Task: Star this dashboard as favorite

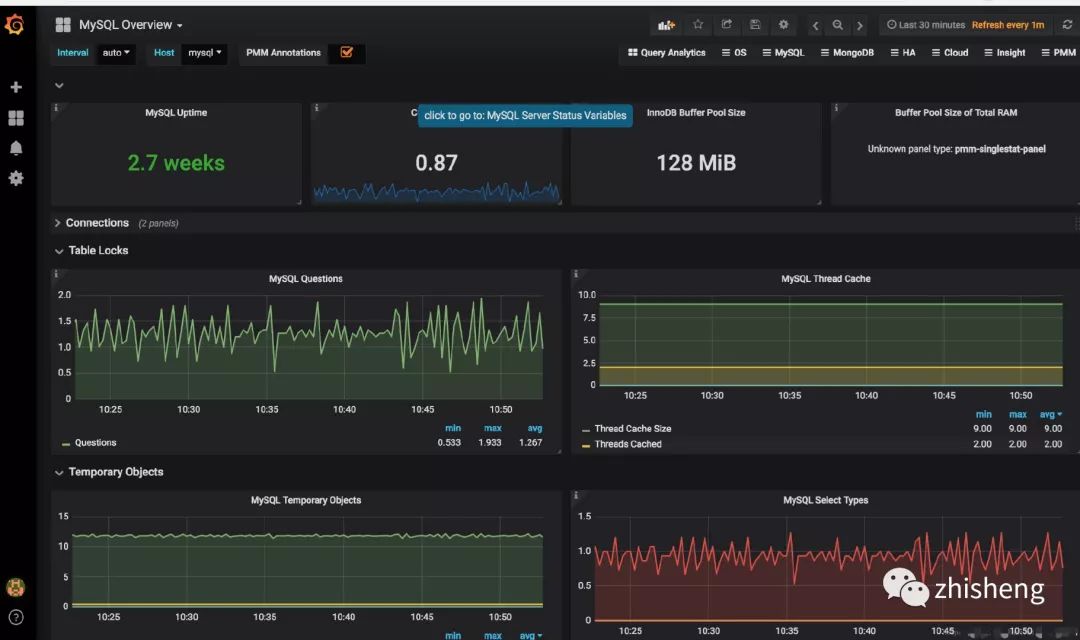Action: coord(698,25)
